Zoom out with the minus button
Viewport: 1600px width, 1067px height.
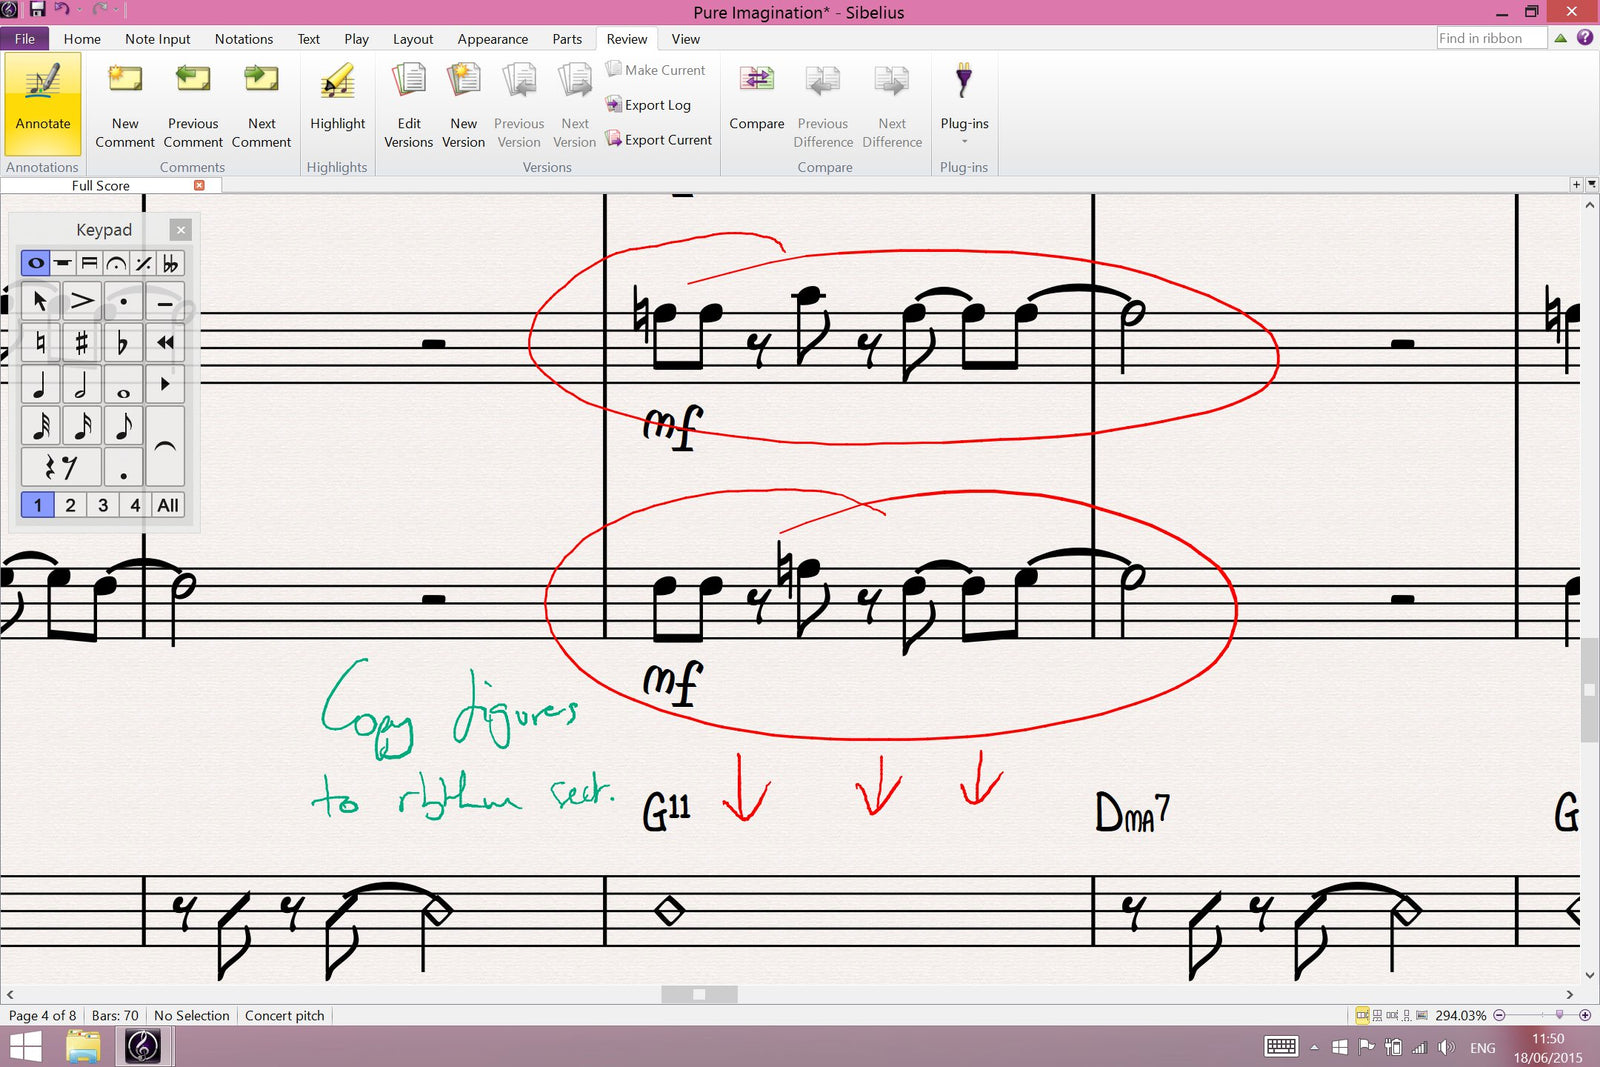click(1499, 1015)
